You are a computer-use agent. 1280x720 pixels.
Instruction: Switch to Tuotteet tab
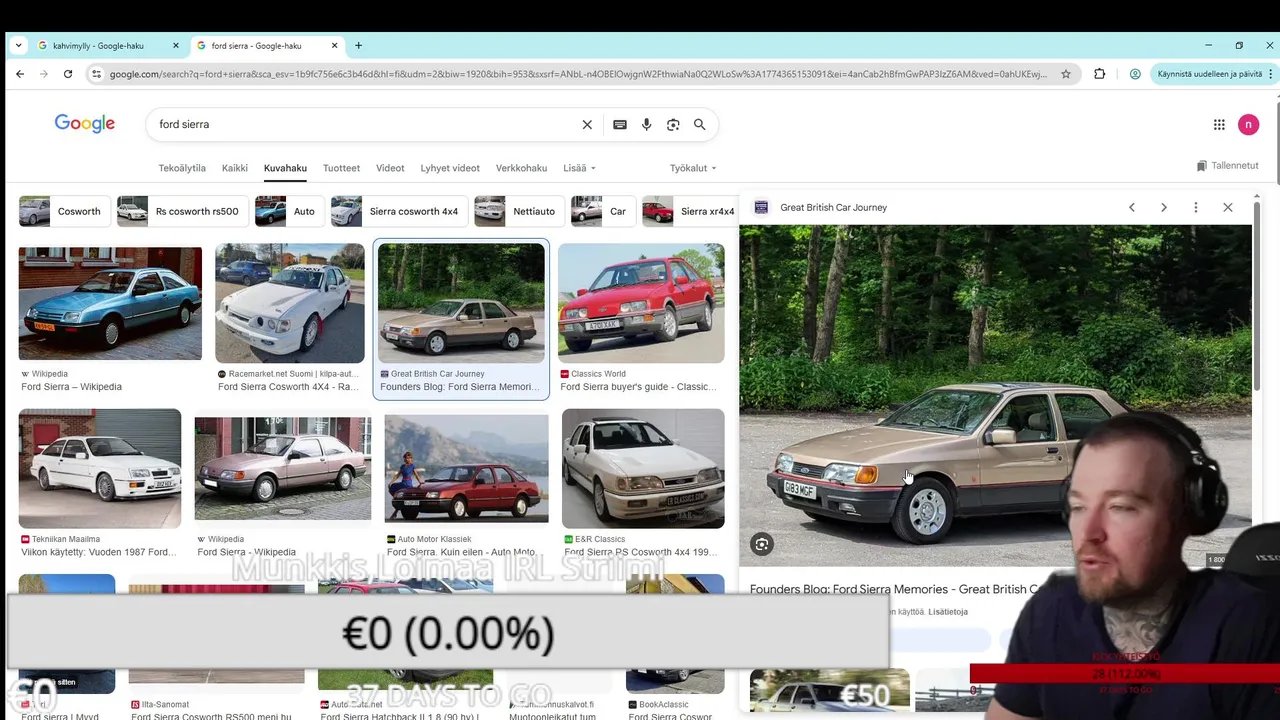coord(341,168)
